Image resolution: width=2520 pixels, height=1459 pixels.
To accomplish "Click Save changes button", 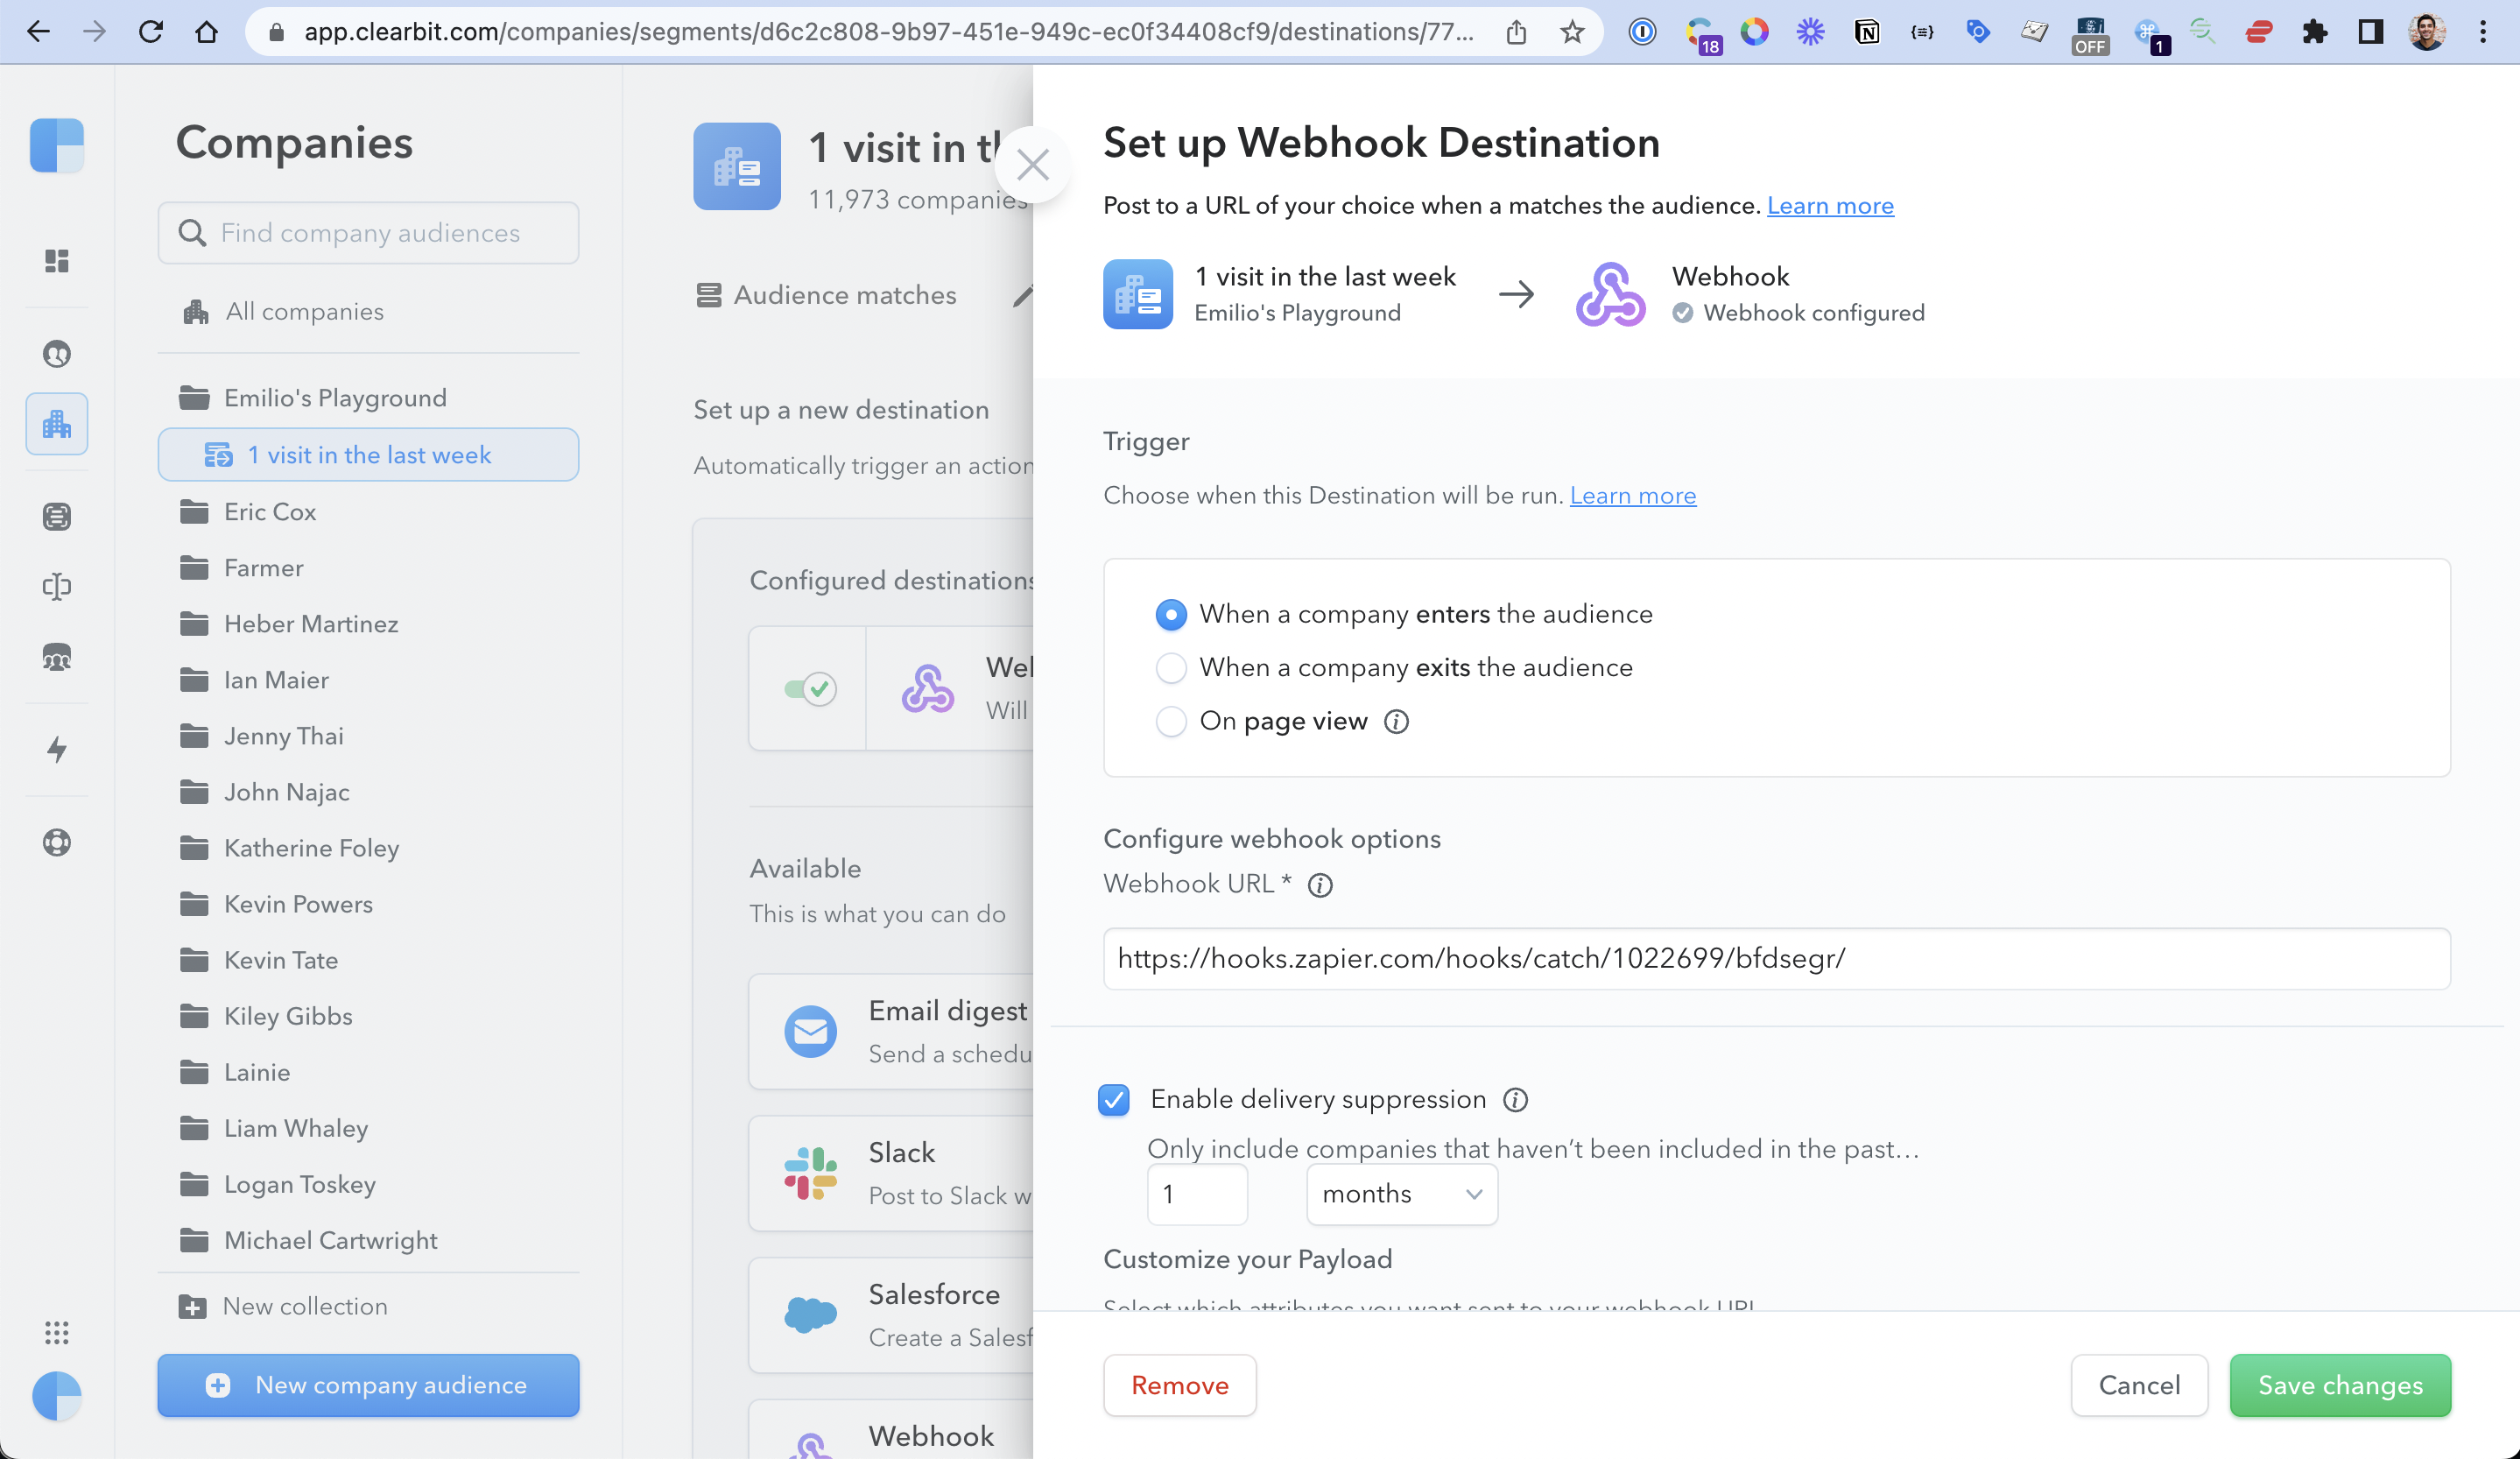I will click(2340, 1385).
